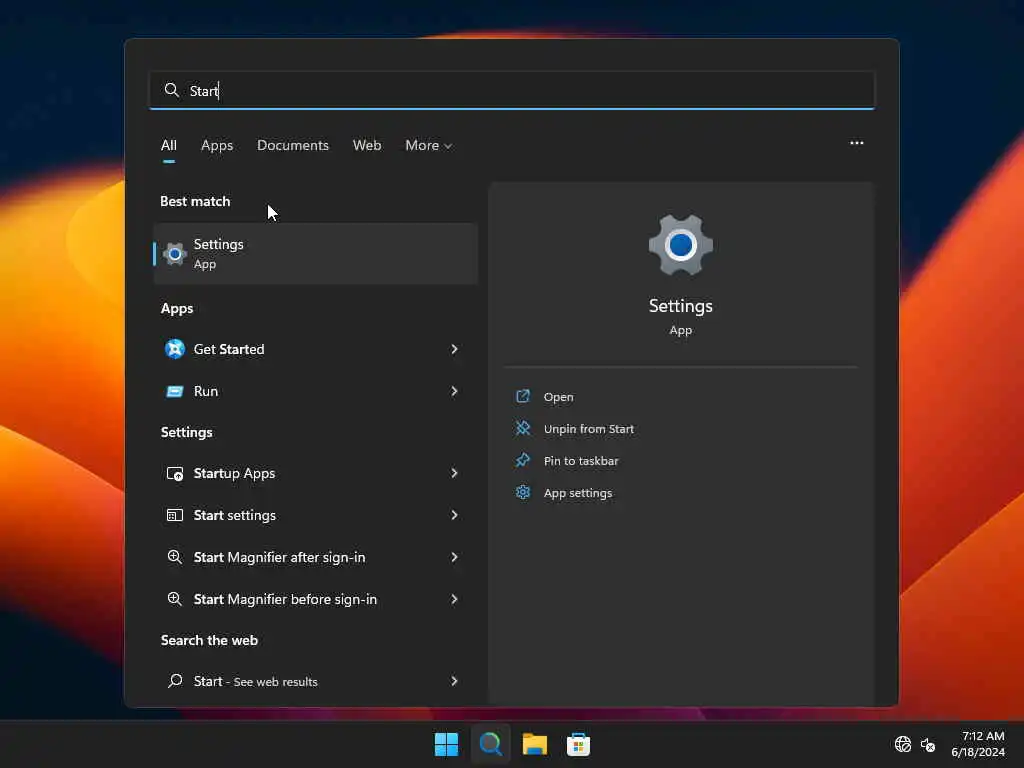The width and height of the screenshot is (1024, 768).
Task: Expand the Startup Apps chevron
Action: (455, 473)
